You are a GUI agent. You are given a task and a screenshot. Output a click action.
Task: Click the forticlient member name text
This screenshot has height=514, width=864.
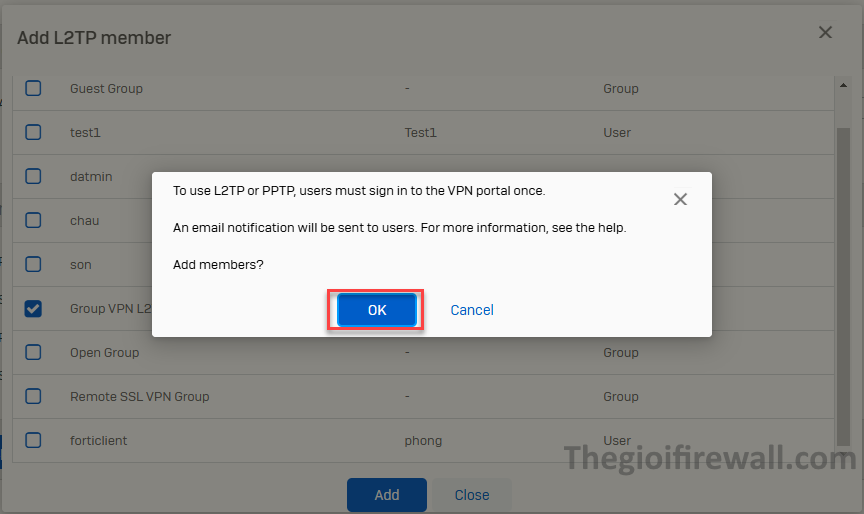pos(99,440)
